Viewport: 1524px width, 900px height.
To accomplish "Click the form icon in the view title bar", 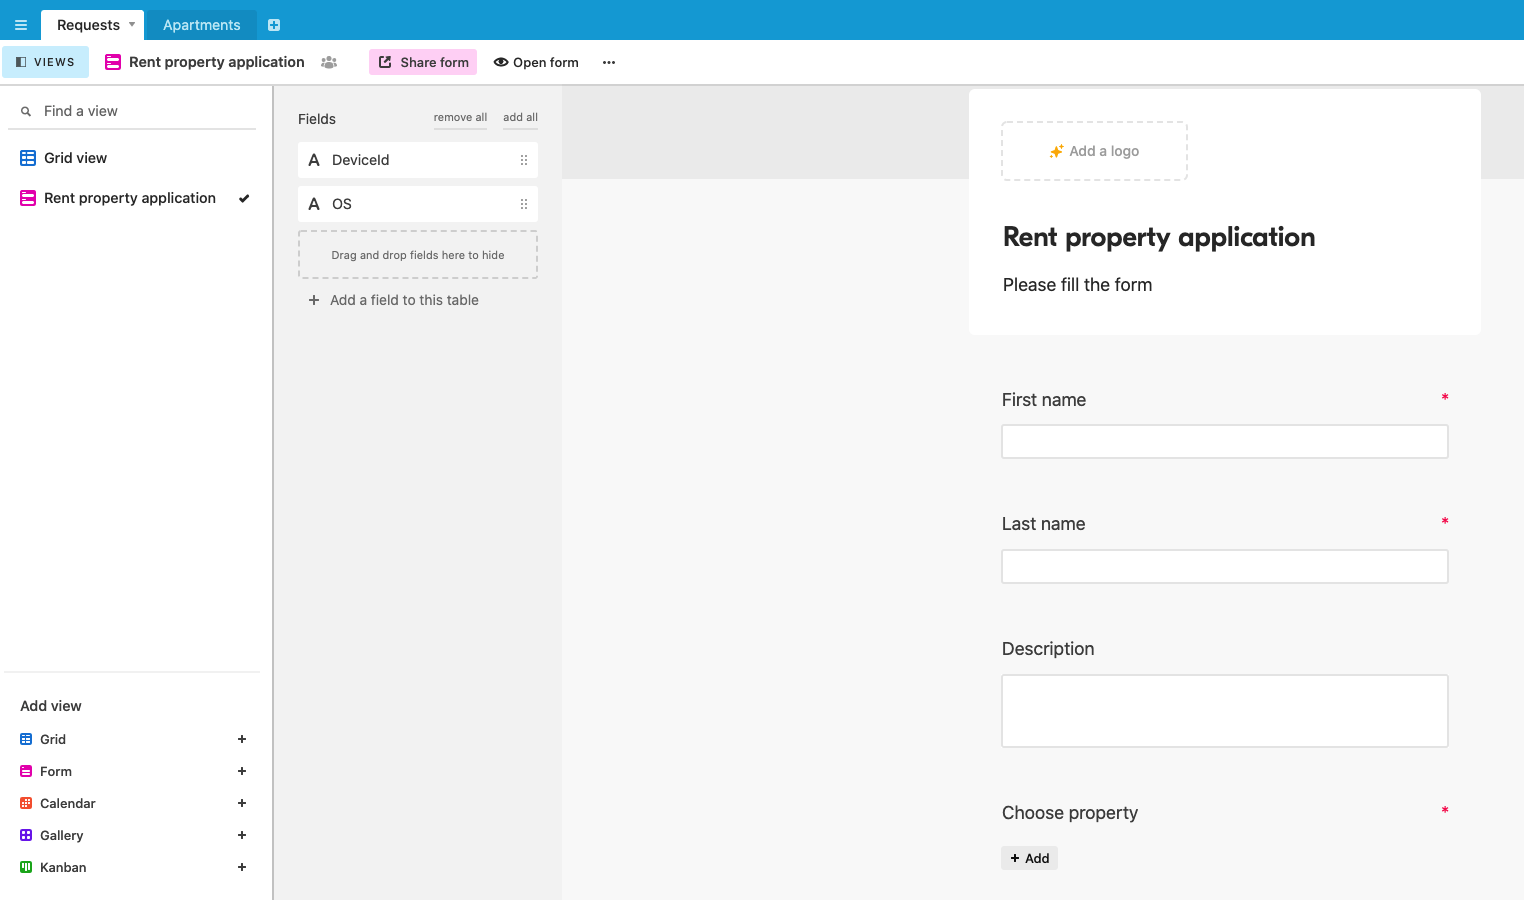I will 113,62.
